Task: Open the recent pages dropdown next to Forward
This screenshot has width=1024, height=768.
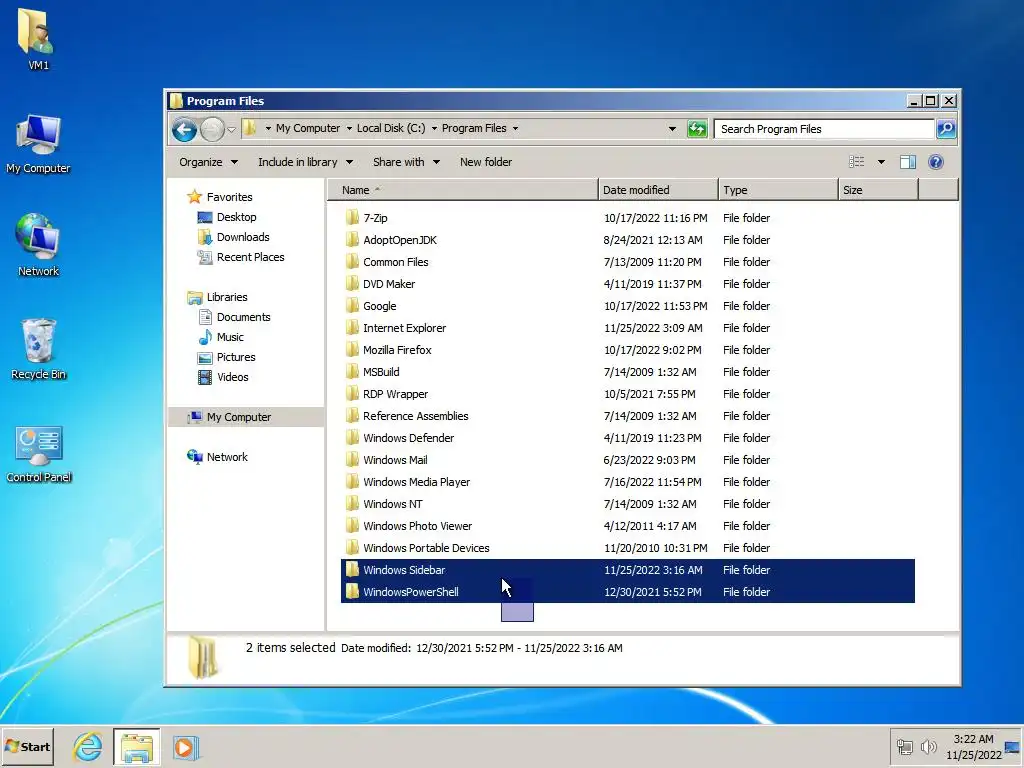Action: pos(231,130)
